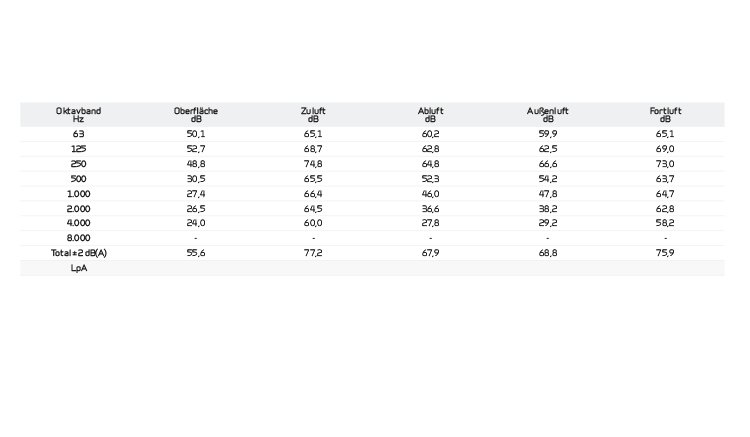
Task: Select Fortluft value 58,2 at 4.000 Hz
Action: coord(665,223)
